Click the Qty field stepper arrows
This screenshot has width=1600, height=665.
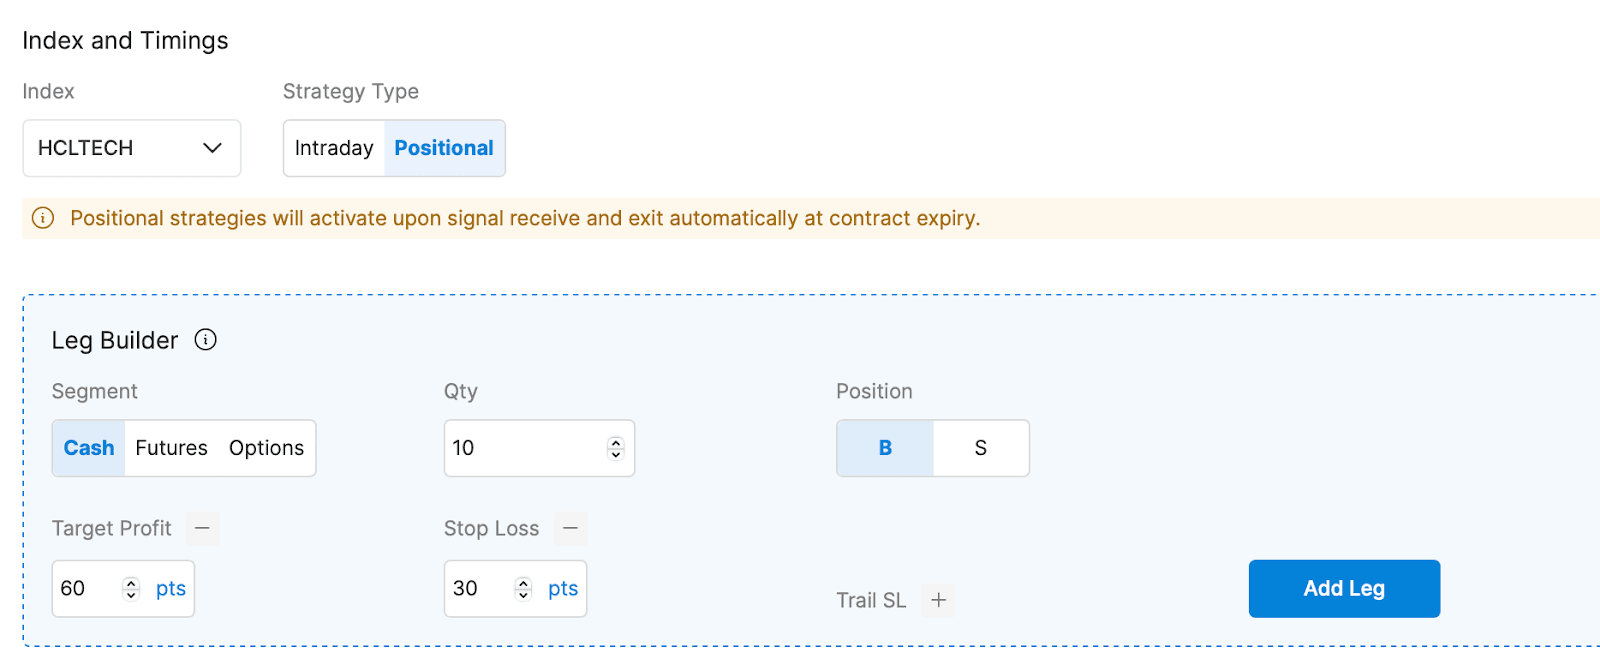616,448
